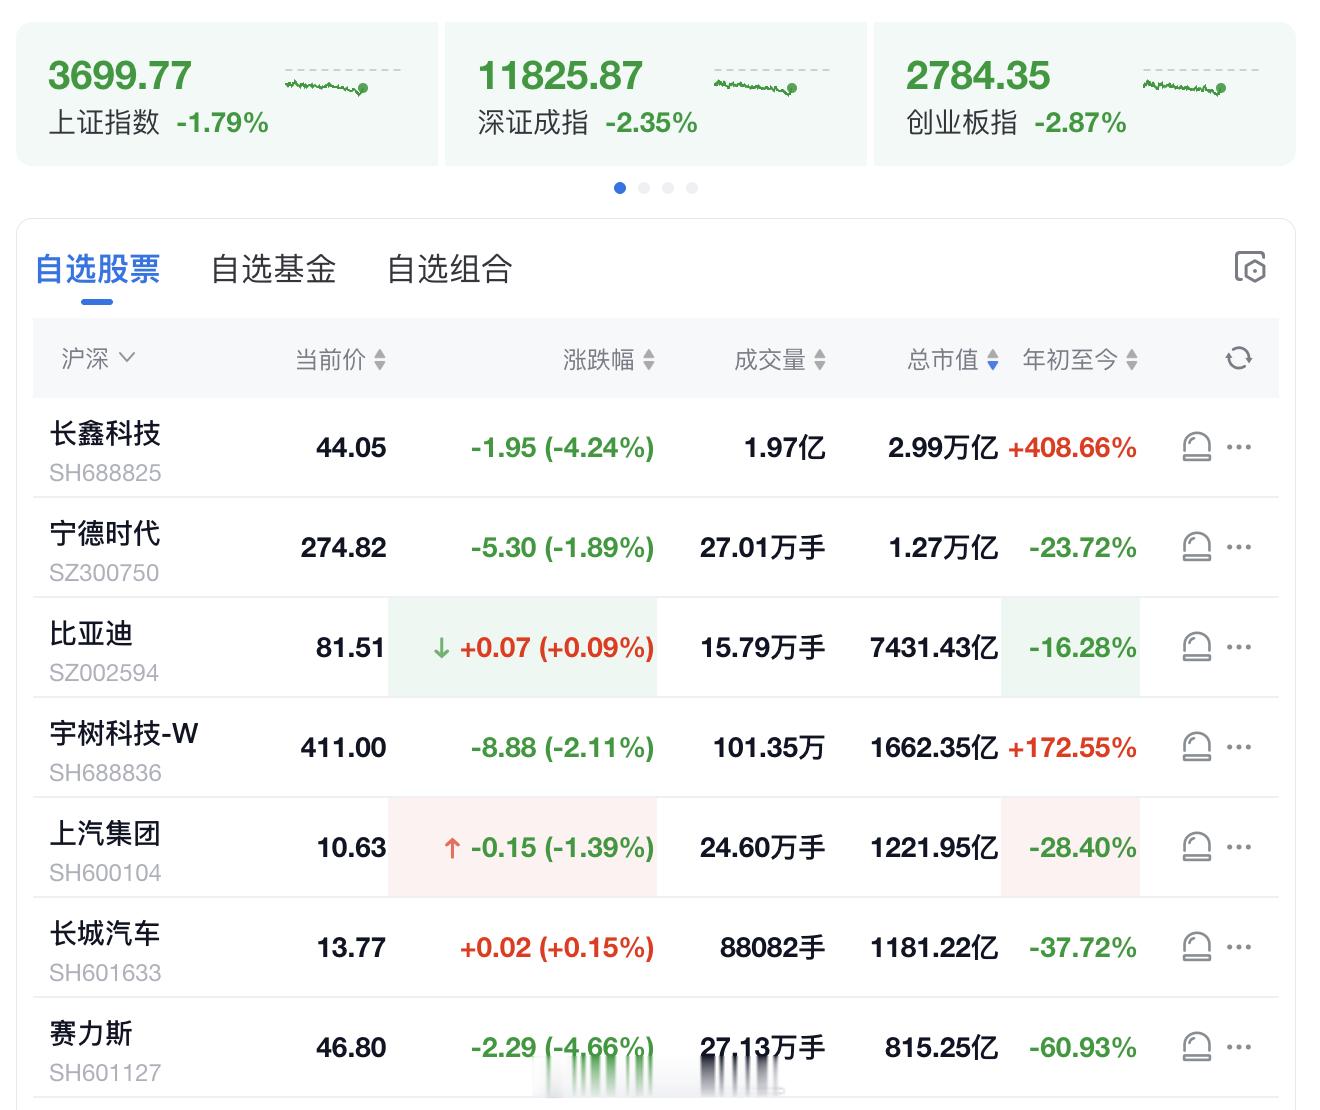Screen dimensions: 1320x1110
Task: Sort the list by 年初至今
Action: [x=1080, y=359]
